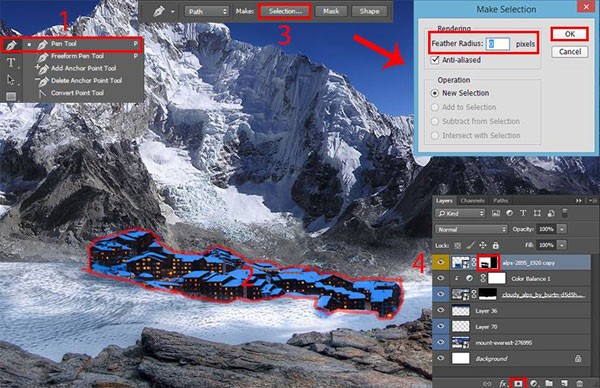This screenshot has width=600, height=388.
Task: Click the Opacity value field
Action: pyautogui.click(x=546, y=229)
